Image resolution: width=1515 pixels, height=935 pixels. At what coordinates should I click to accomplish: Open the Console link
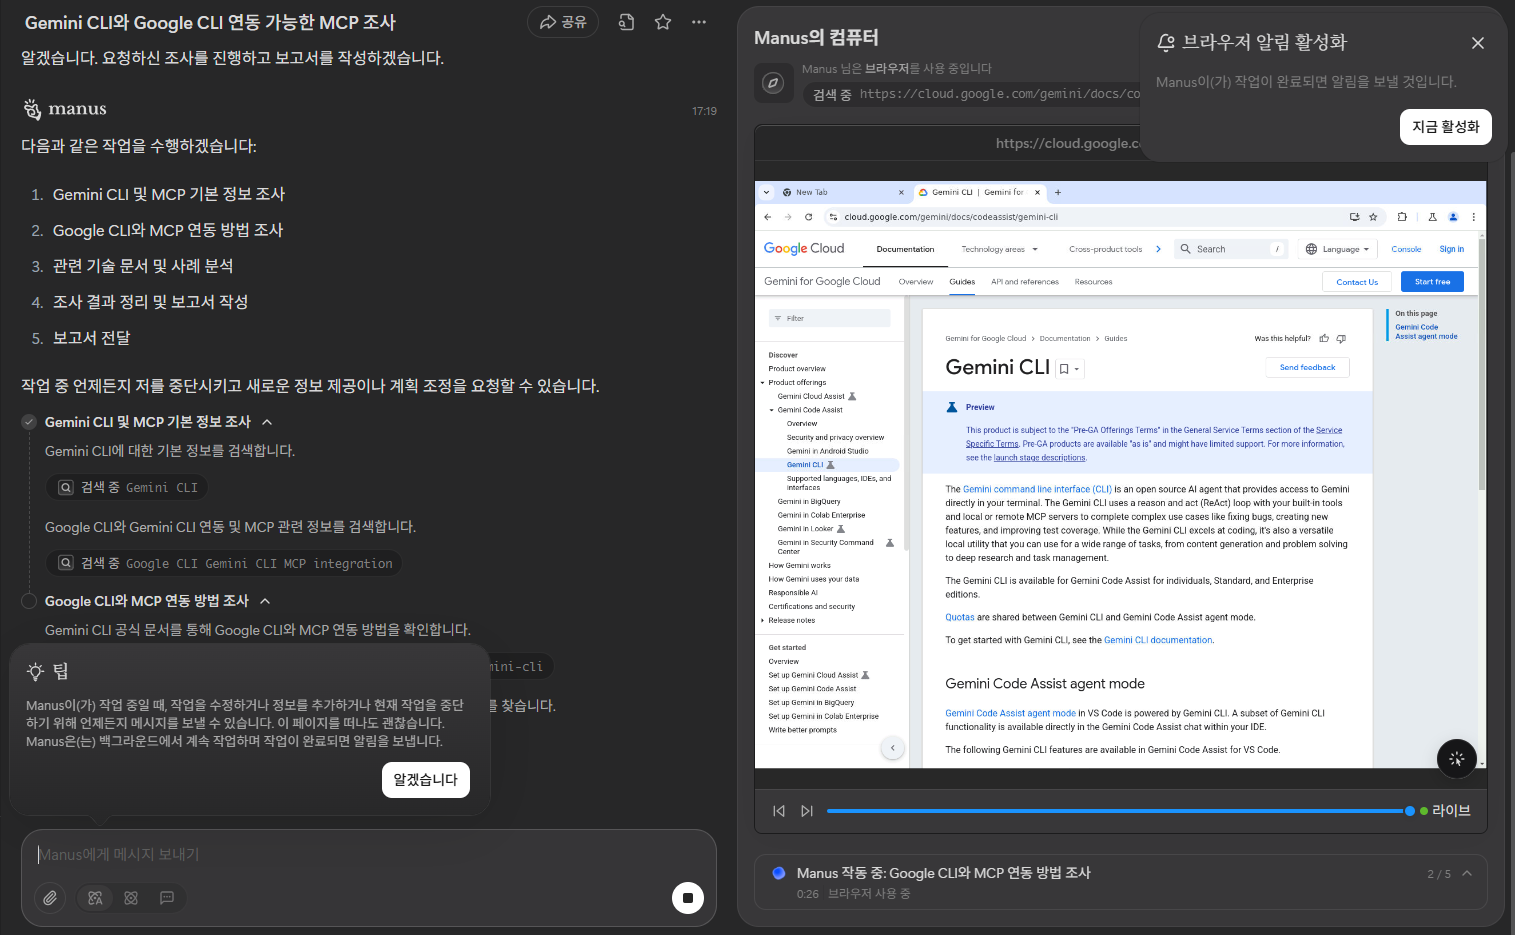1406,249
